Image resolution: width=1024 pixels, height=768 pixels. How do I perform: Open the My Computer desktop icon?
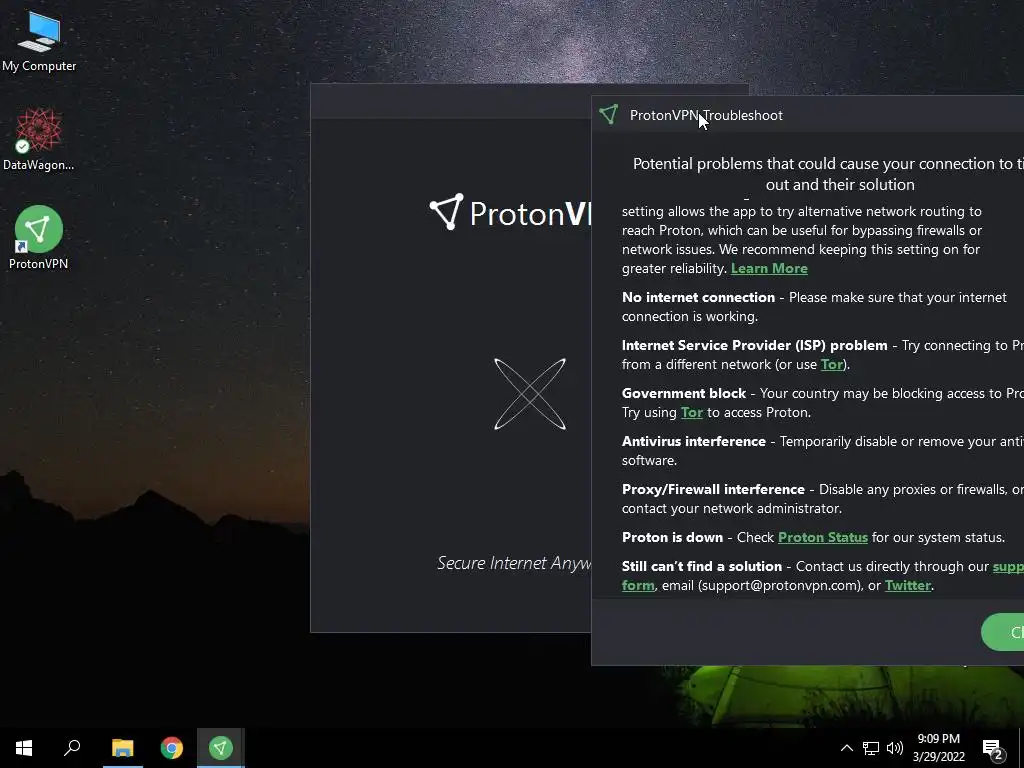pyautogui.click(x=39, y=42)
